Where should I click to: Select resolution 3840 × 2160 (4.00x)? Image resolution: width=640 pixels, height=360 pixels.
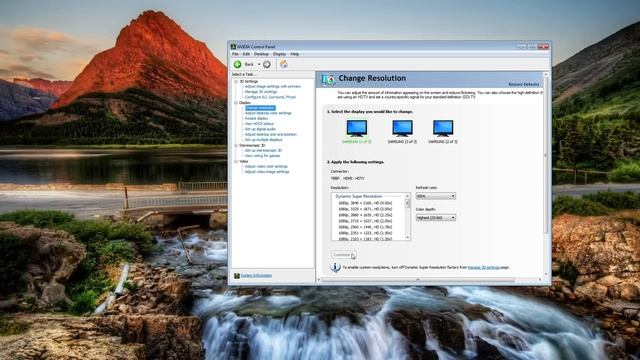point(365,203)
